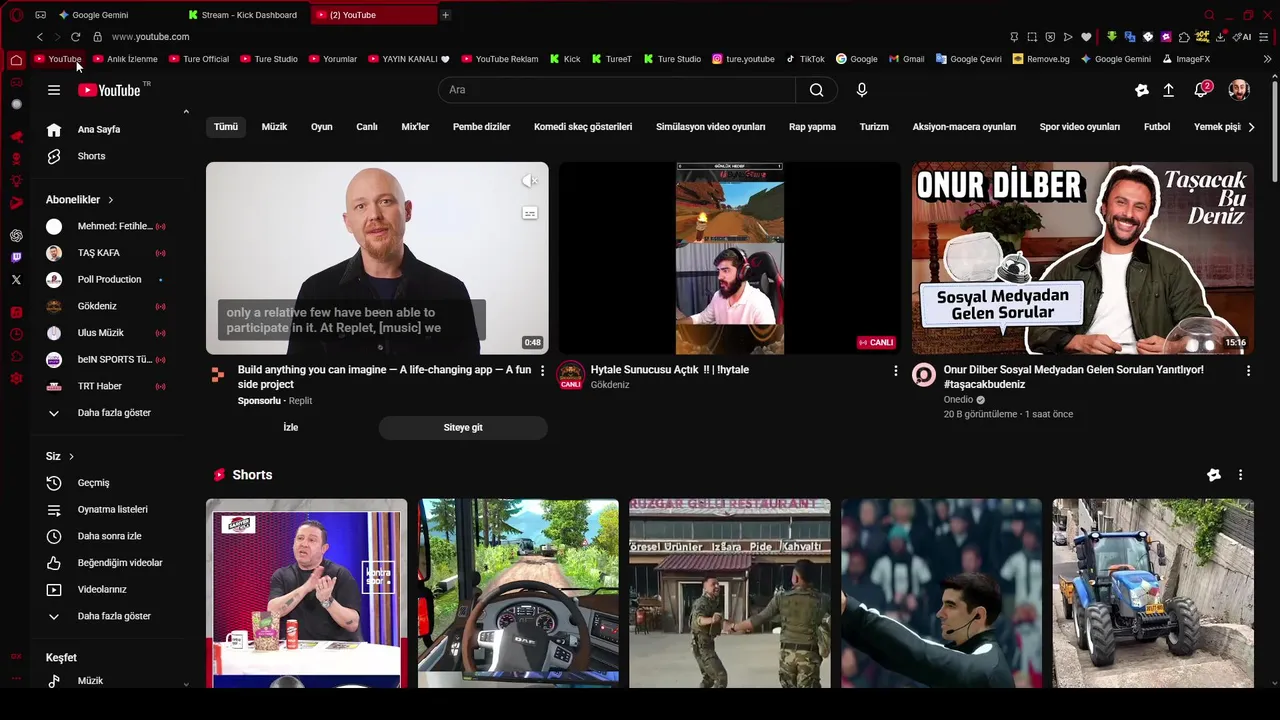
Task: Open Shorts shelf three-dot menu
Action: 1240,475
